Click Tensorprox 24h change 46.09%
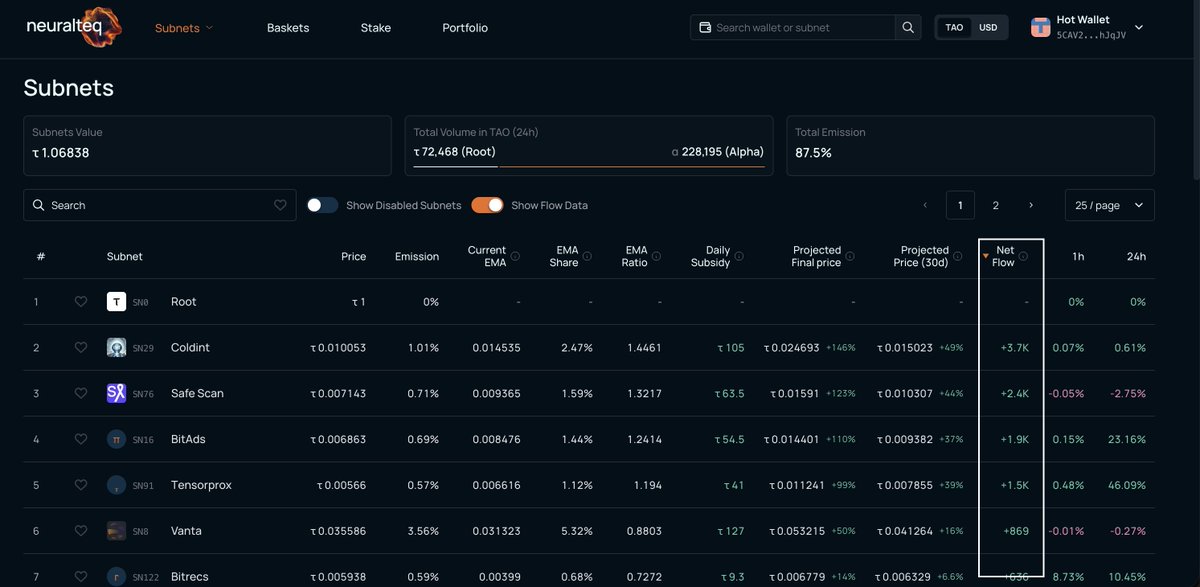Viewport: 1200px width, 587px height. (1127, 486)
